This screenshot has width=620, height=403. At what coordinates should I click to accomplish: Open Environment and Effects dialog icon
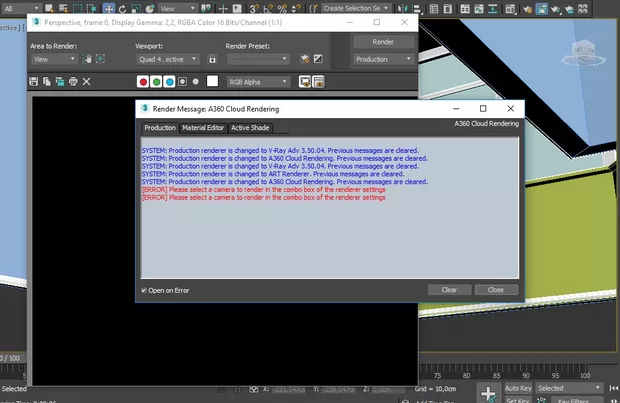click(x=318, y=59)
